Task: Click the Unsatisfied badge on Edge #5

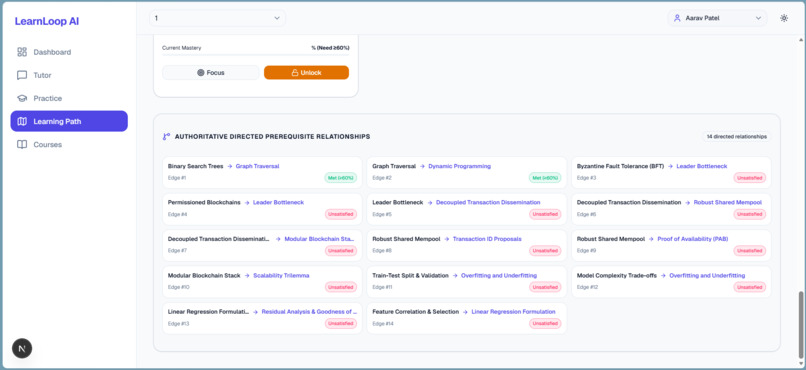Action: [x=545, y=214]
